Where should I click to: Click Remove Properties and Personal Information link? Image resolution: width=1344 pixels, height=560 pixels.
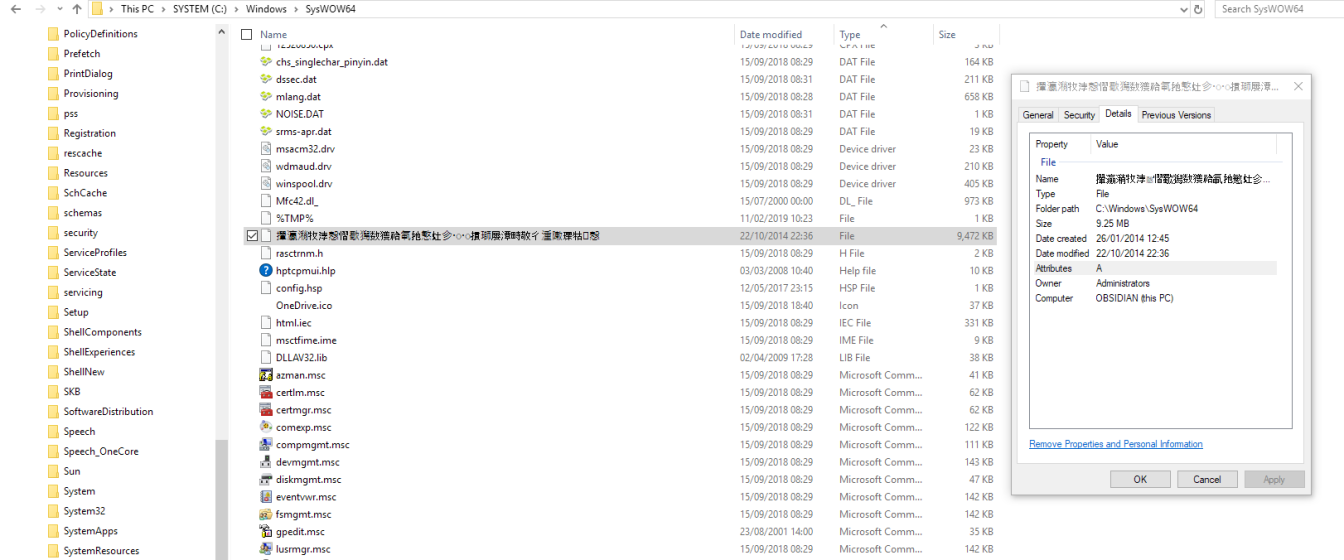click(x=1116, y=444)
